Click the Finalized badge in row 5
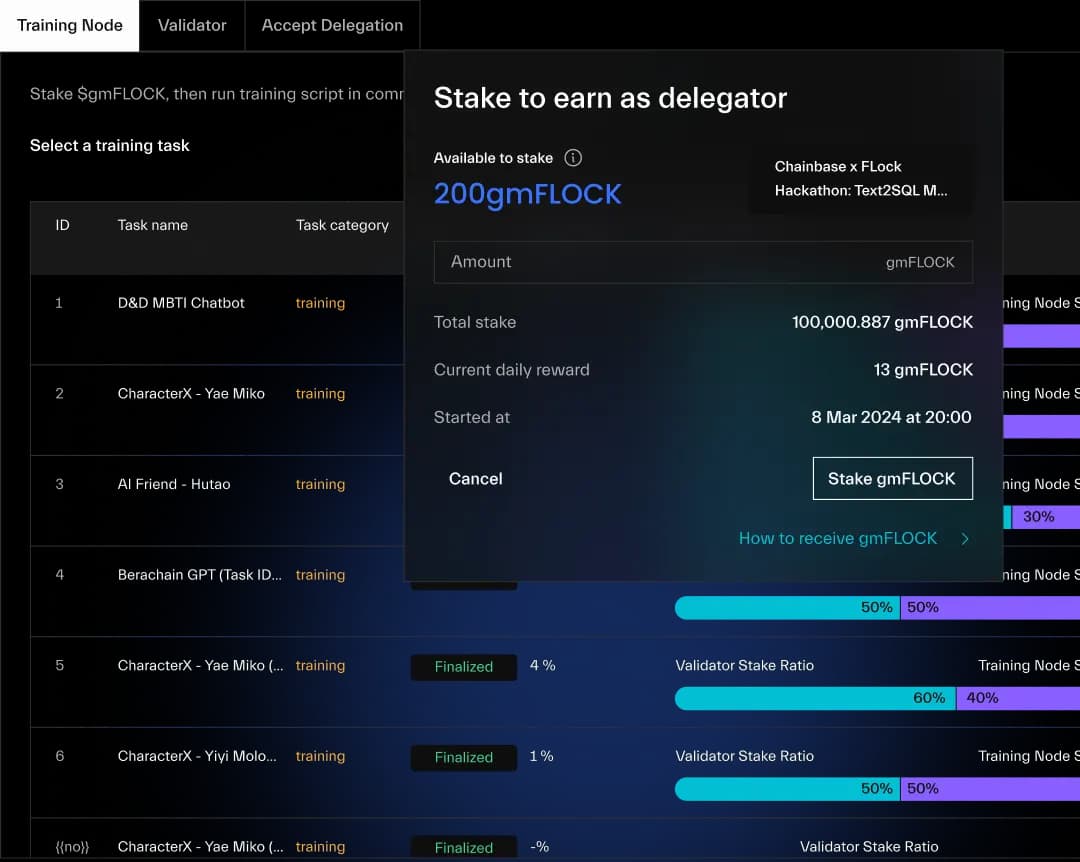 (x=464, y=667)
